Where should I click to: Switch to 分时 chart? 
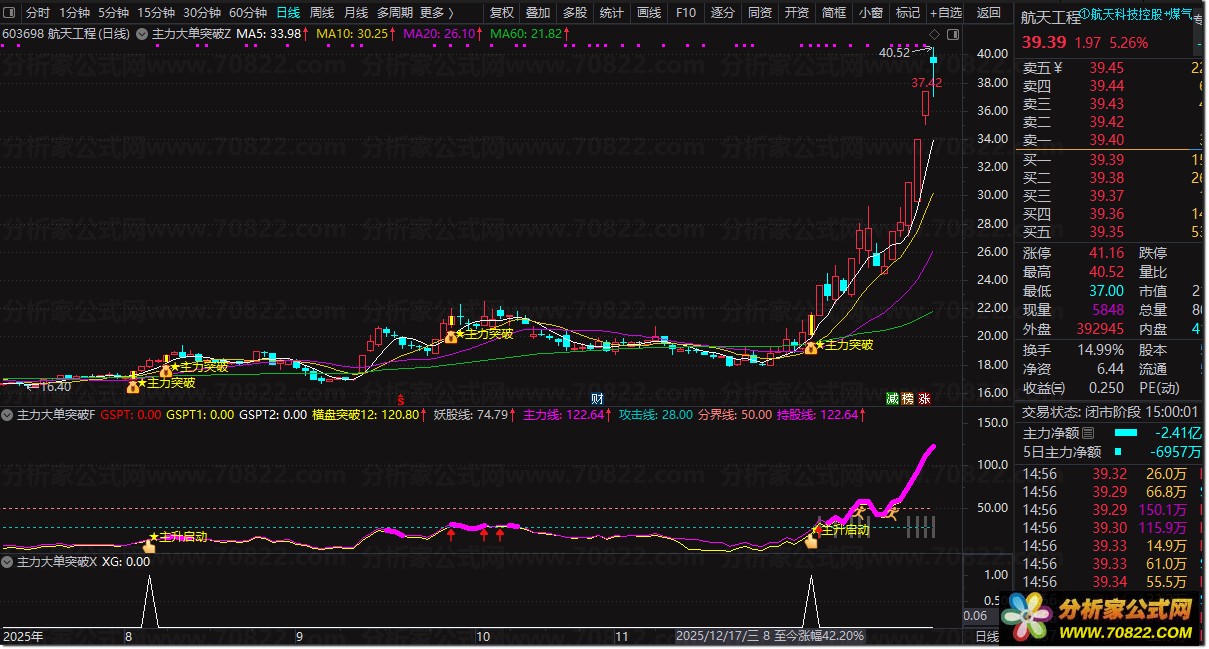pos(37,13)
